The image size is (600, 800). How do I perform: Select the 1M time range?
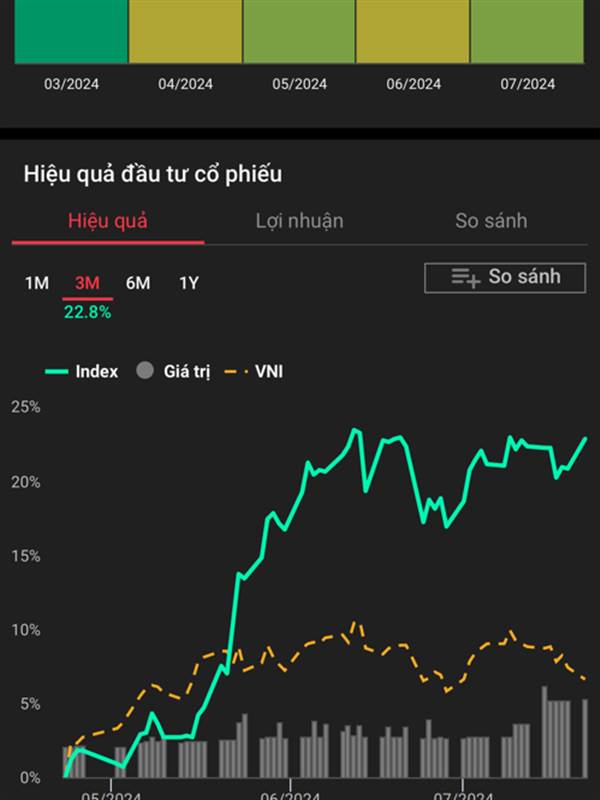(37, 283)
